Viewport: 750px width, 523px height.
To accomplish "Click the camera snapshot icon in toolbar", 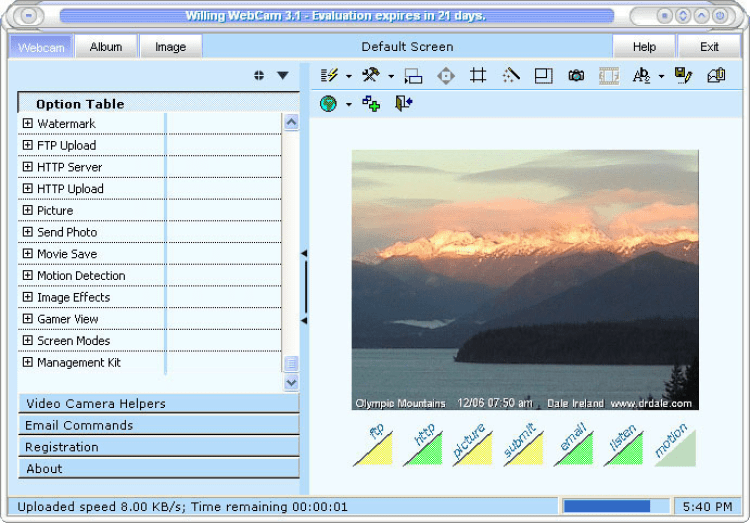I will (576, 75).
